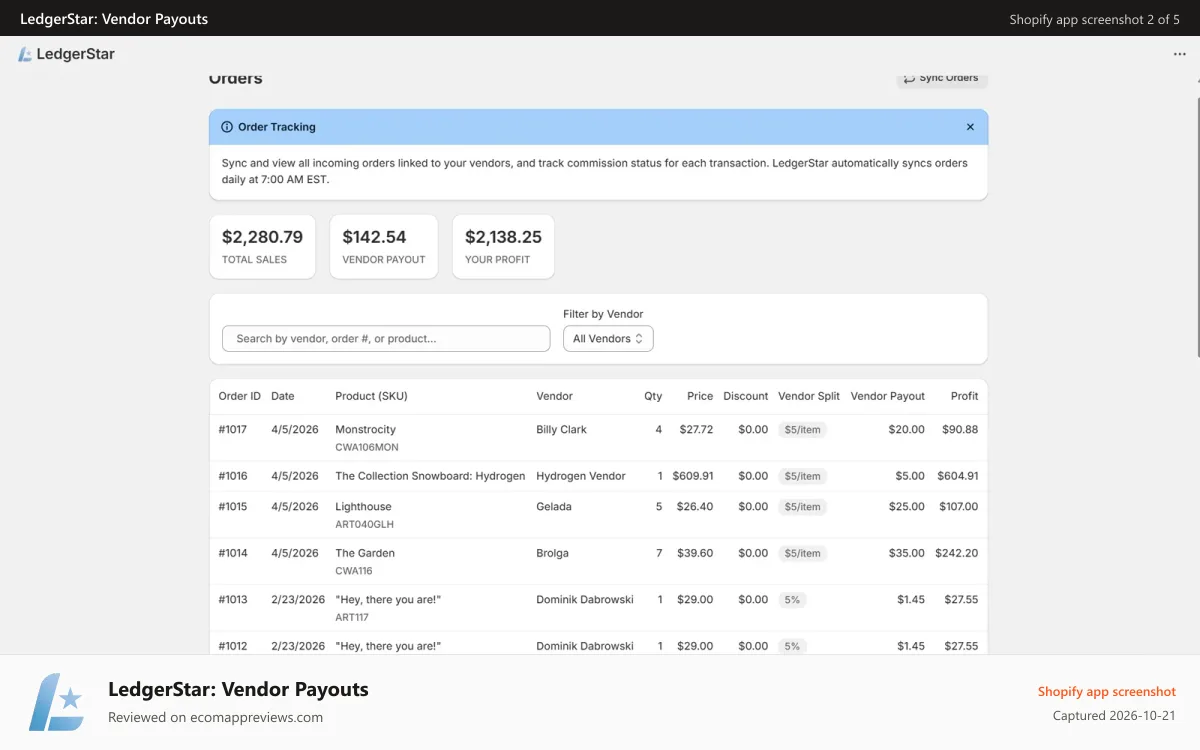Click the search orders input field
Viewport: 1200px width, 750px height.
386,339
